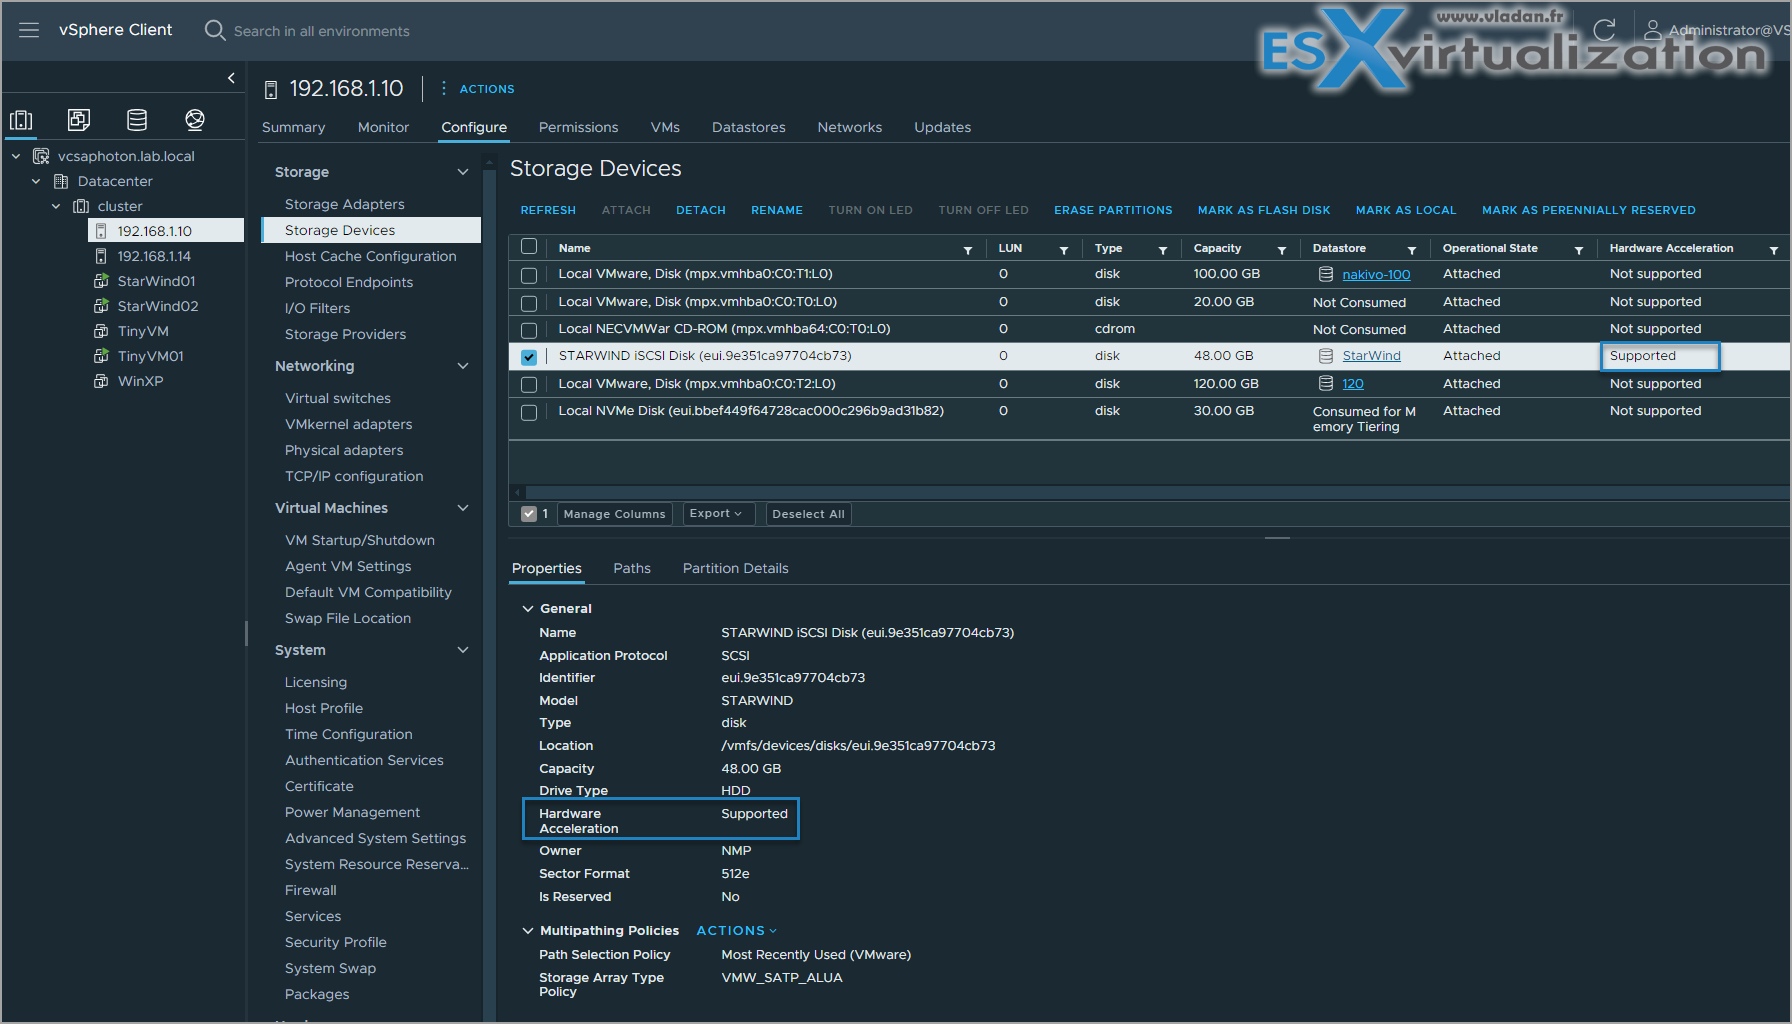Switch to Storage inventory view icon

[137, 121]
